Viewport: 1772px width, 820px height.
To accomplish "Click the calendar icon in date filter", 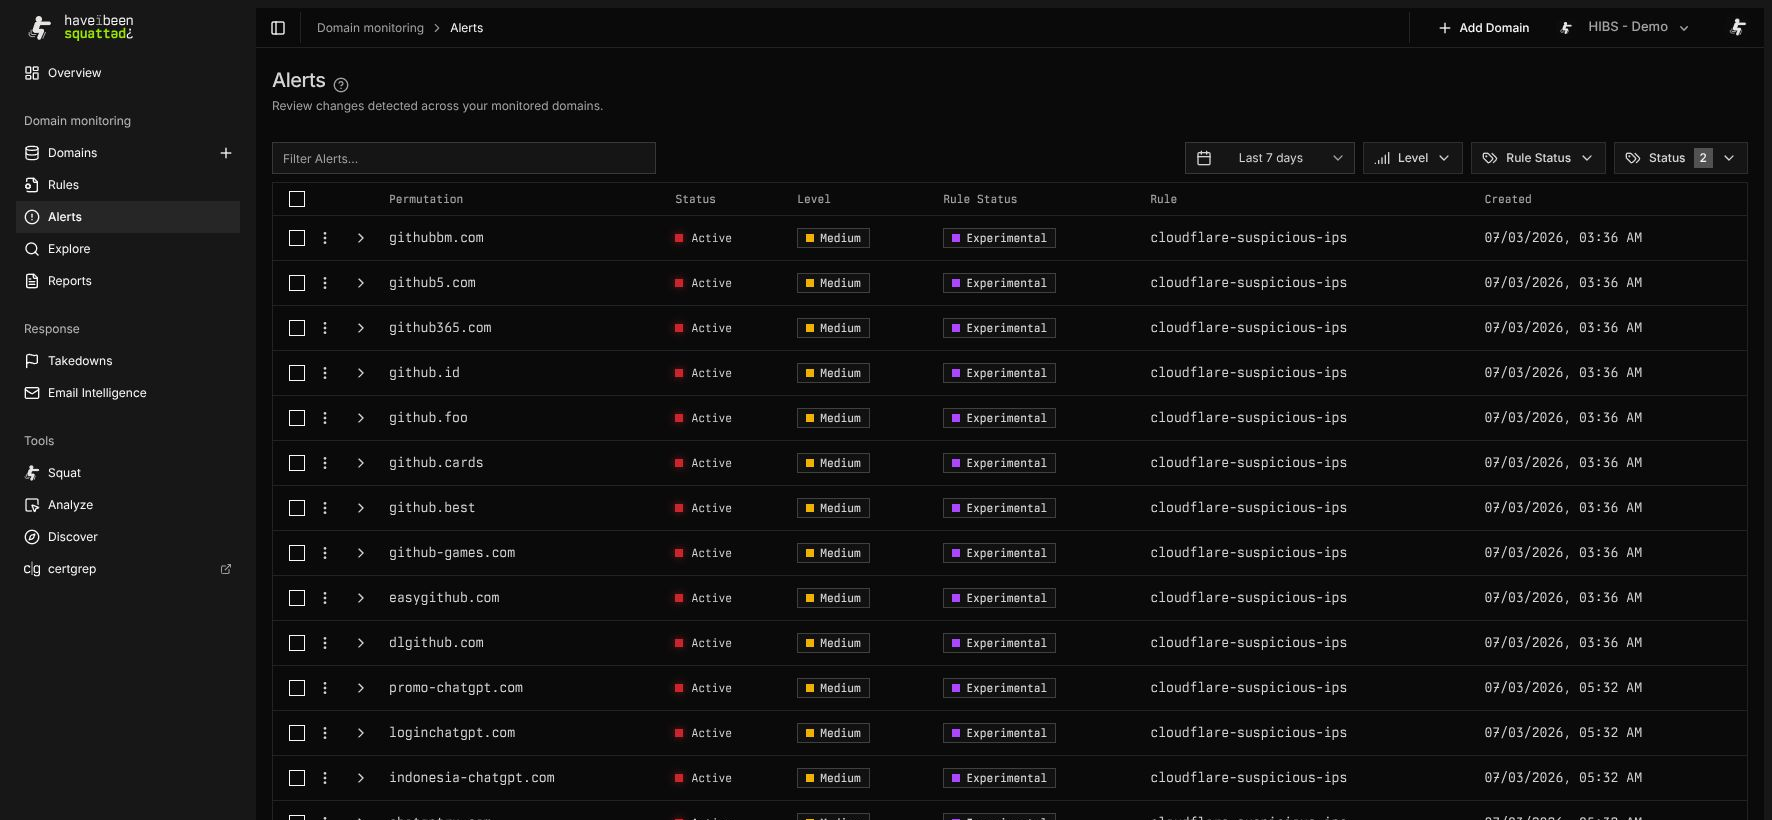I will click(x=1204, y=158).
